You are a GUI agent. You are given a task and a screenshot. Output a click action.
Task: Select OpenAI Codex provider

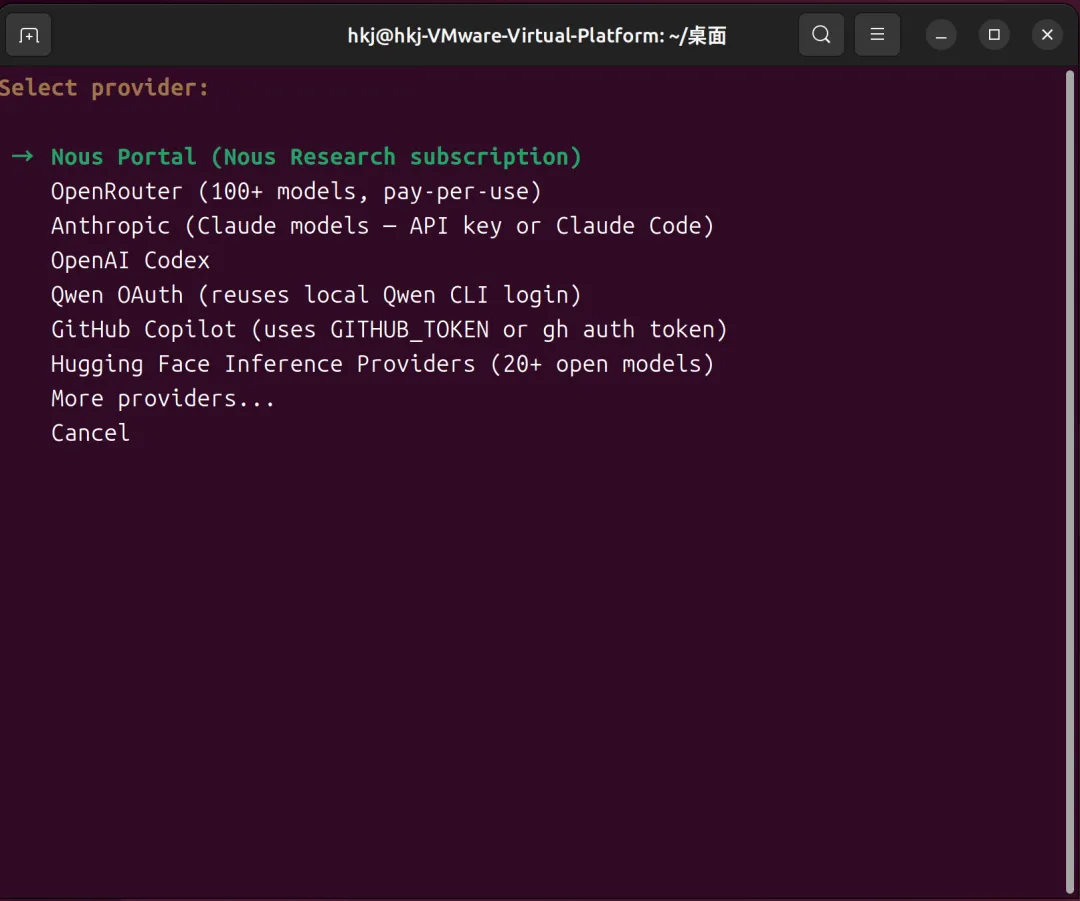(130, 260)
